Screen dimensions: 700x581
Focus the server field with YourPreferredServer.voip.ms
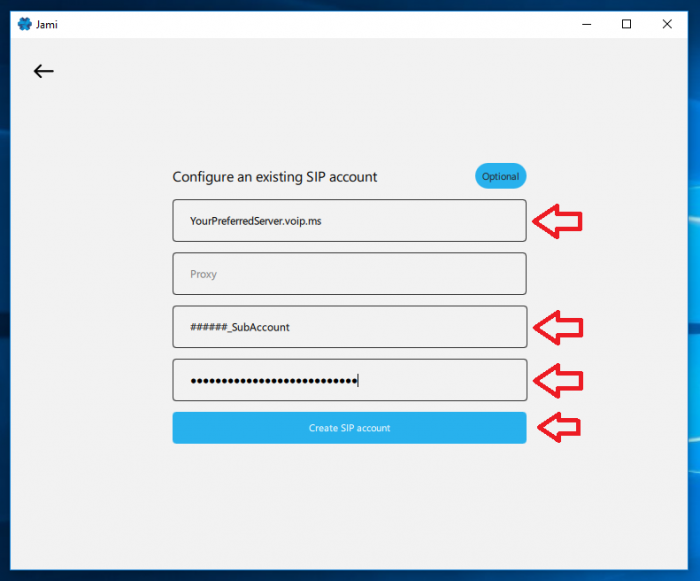click(x=350, y=221)
